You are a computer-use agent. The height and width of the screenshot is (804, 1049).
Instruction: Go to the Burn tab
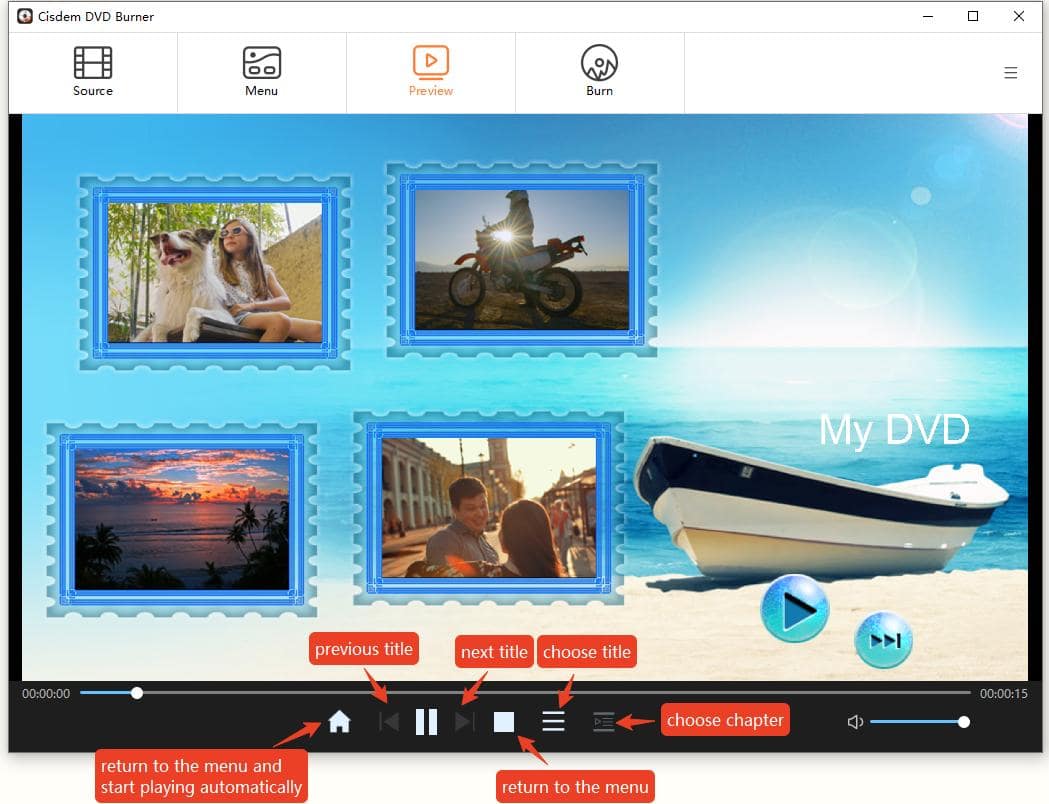(599, 72)
